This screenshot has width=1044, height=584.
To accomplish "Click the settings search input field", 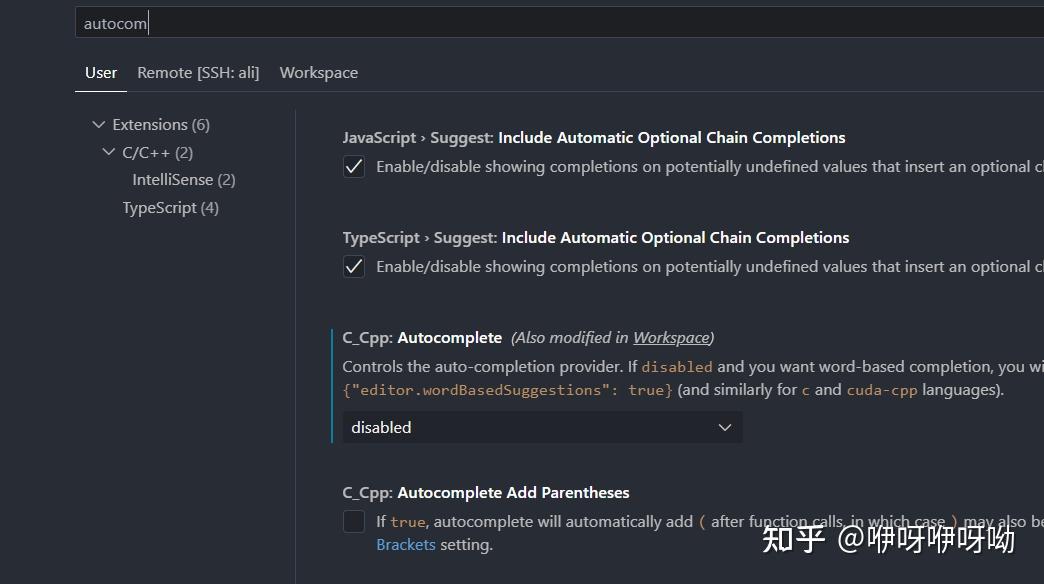I will pyautogui.click(x=400, y=22).
